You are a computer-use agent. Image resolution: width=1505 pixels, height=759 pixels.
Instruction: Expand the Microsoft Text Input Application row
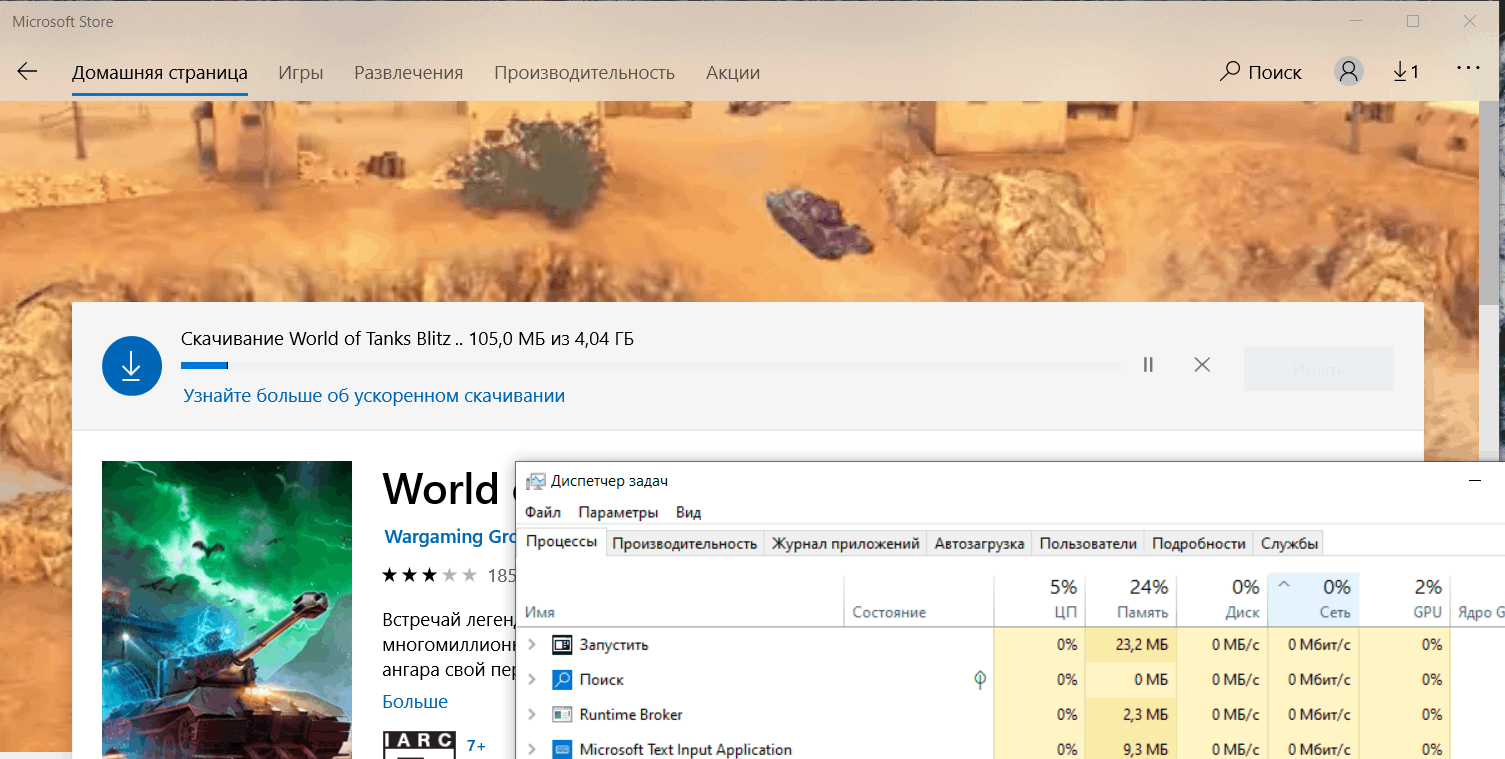click(532, 749)
